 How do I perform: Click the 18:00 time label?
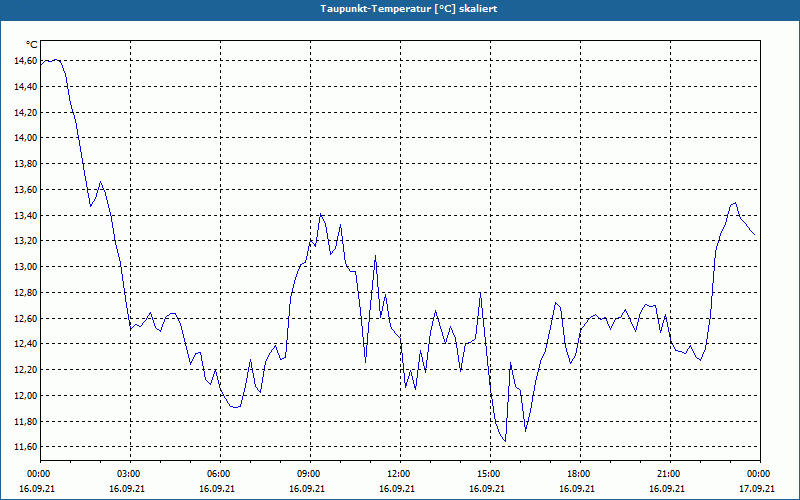click(x=580, y=474)
